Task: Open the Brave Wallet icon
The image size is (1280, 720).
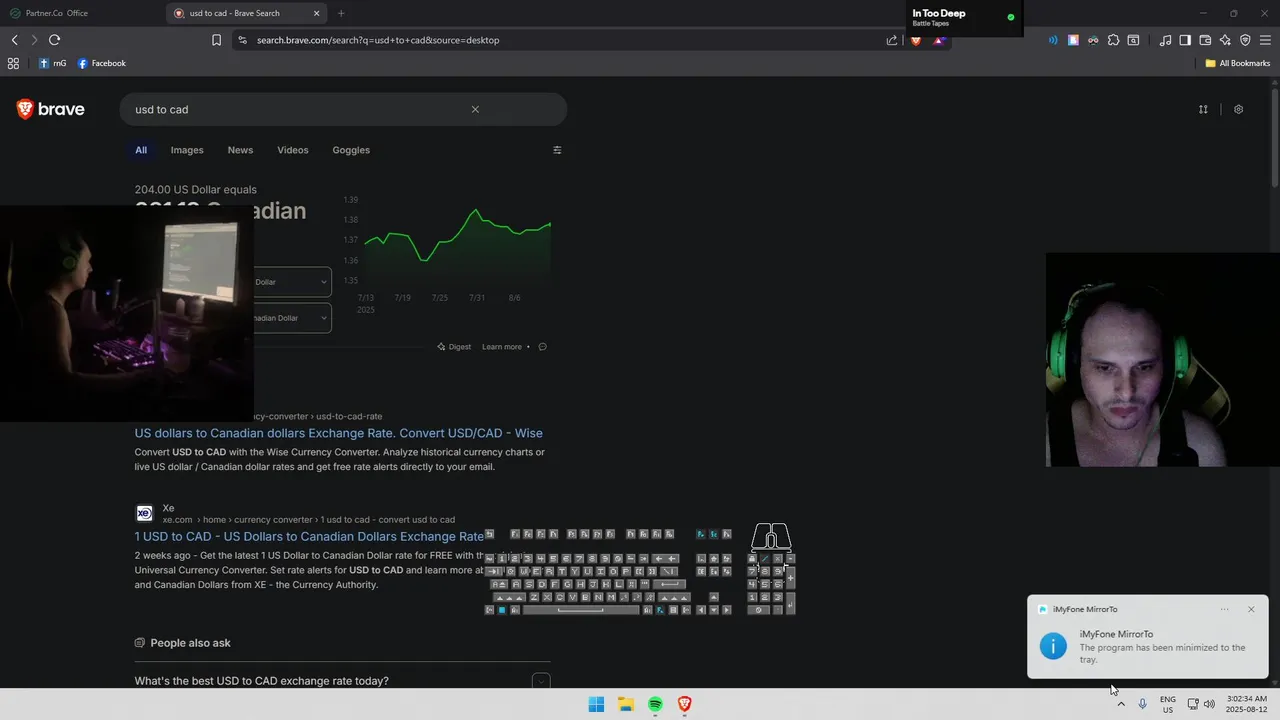Action: (1205, 40)
